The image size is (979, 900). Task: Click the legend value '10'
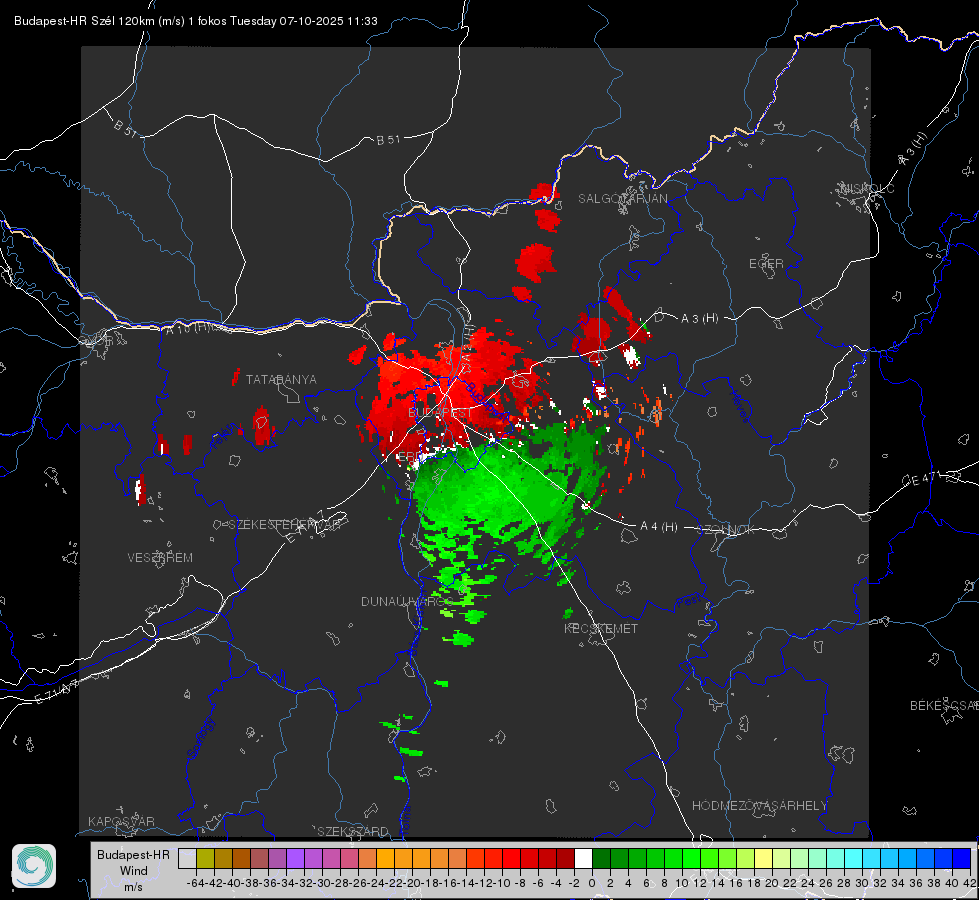[682, 883]
